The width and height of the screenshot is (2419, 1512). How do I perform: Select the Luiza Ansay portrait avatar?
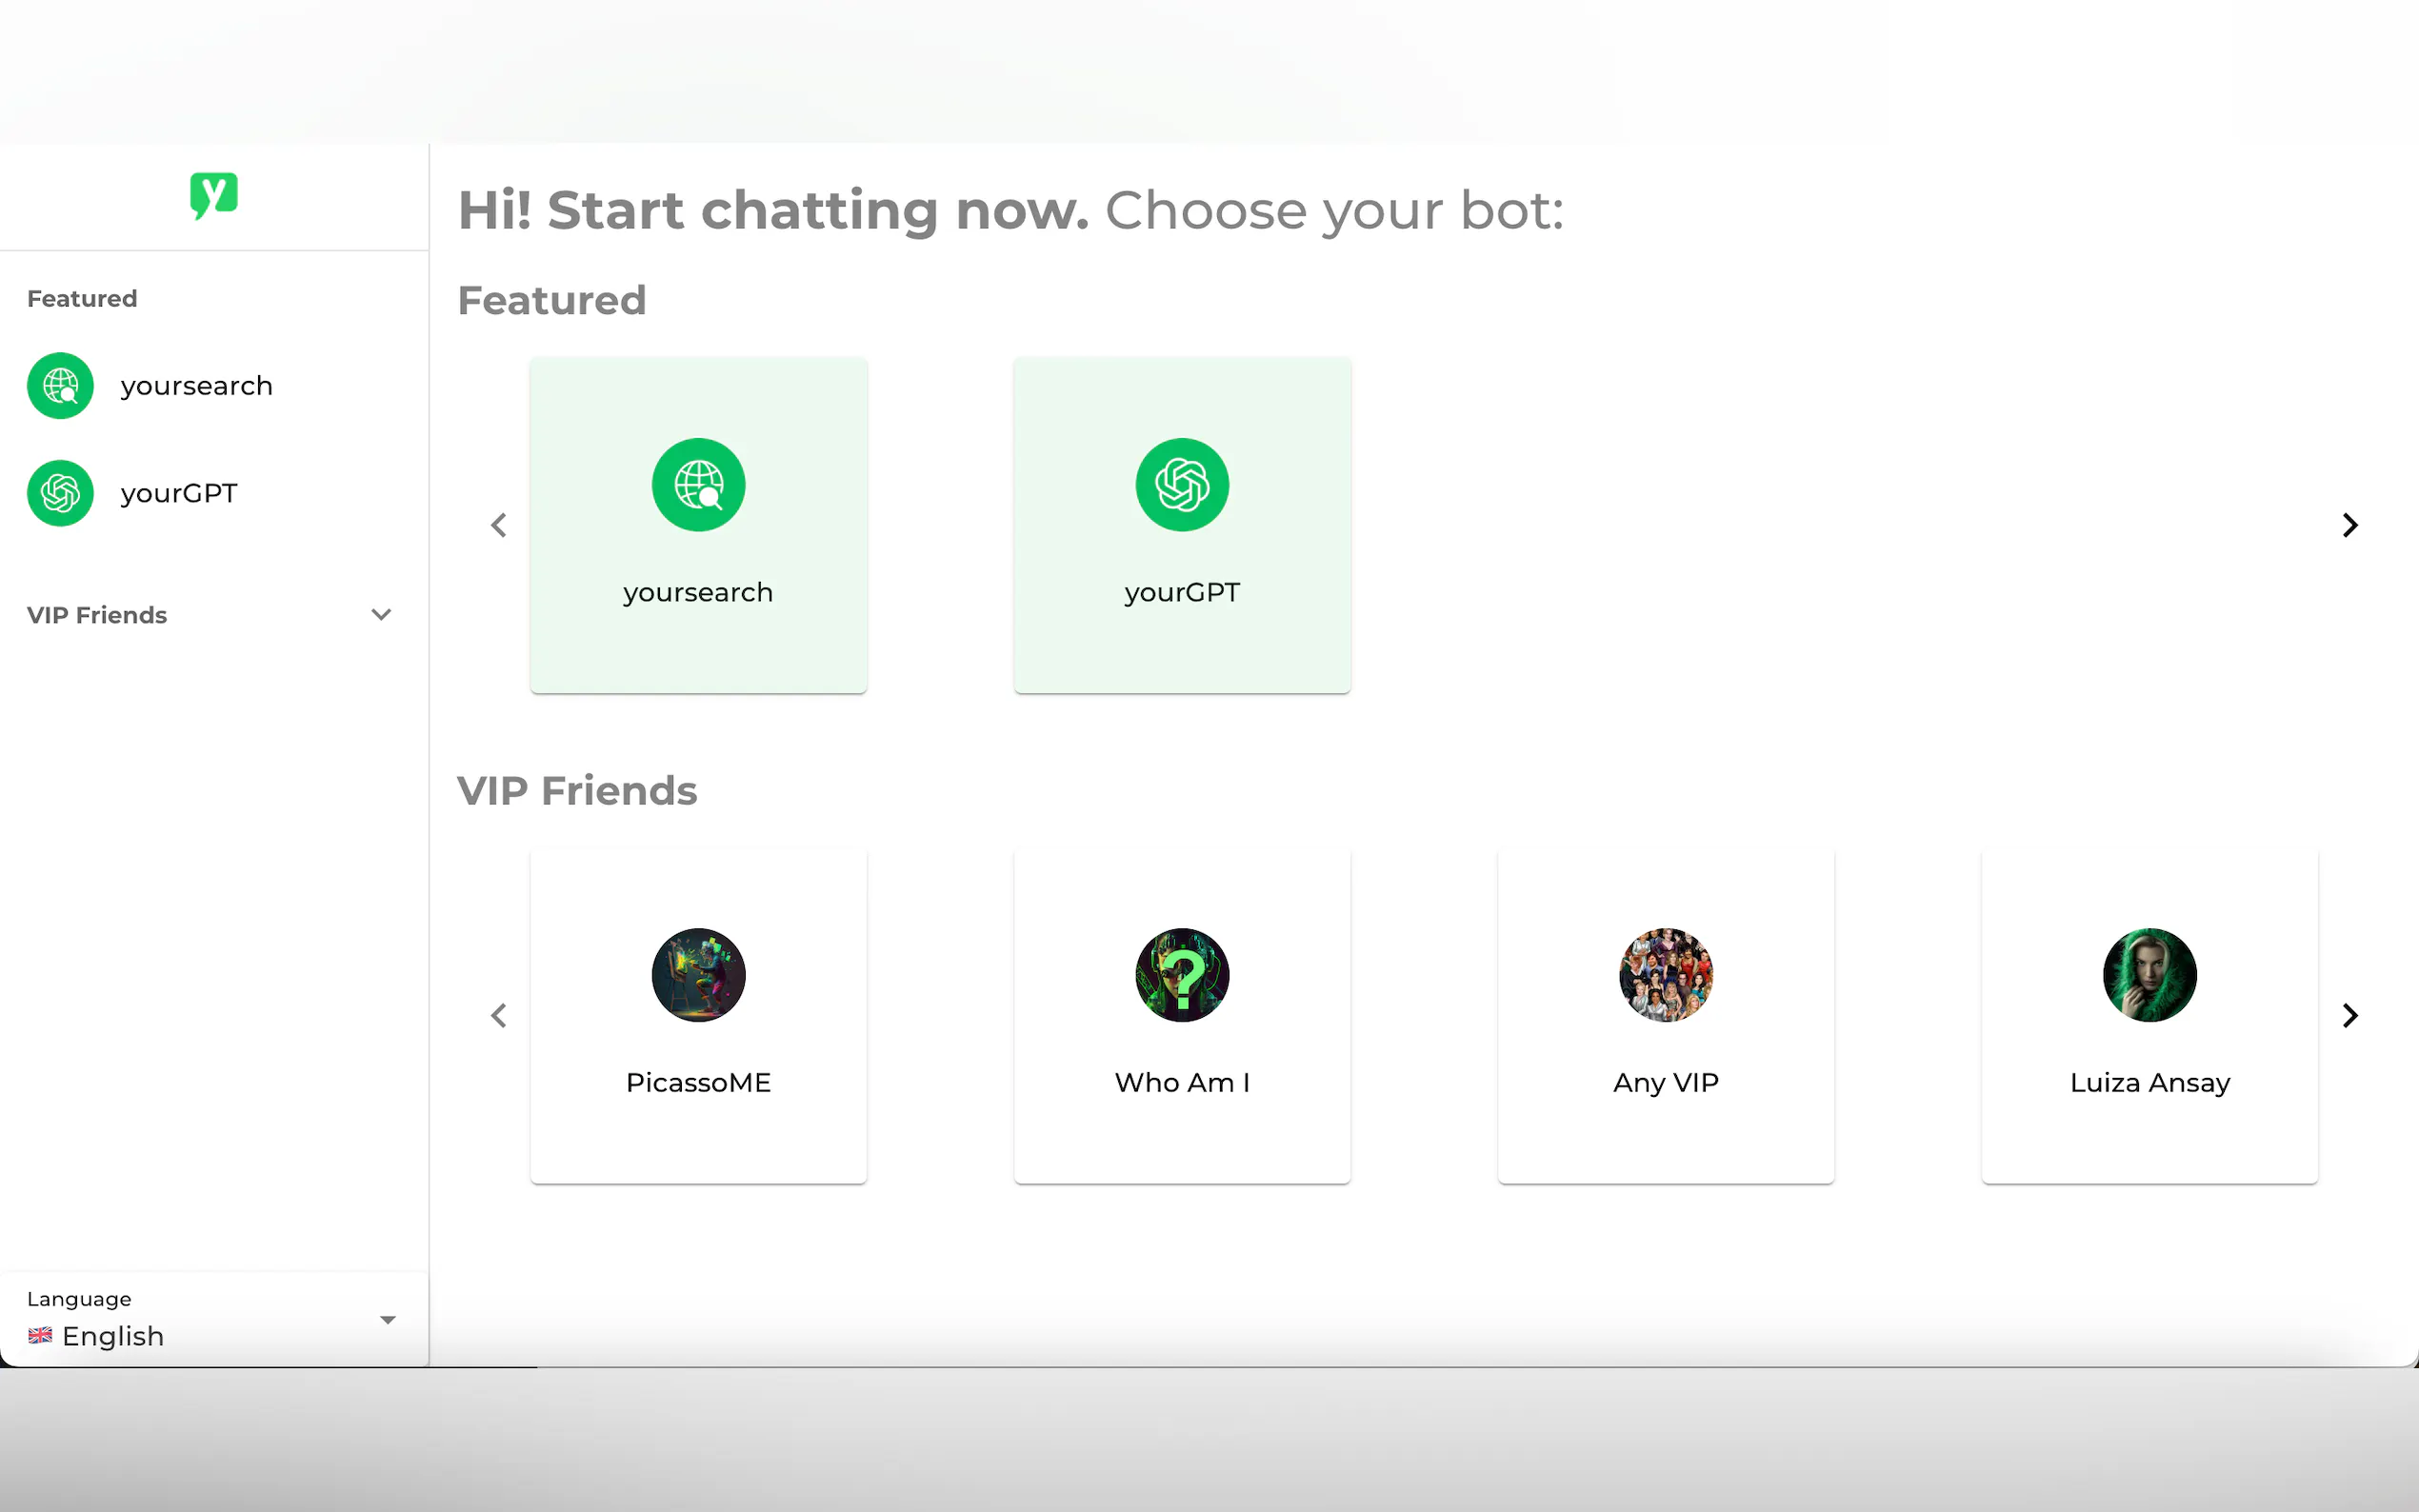coord(2149,975)
